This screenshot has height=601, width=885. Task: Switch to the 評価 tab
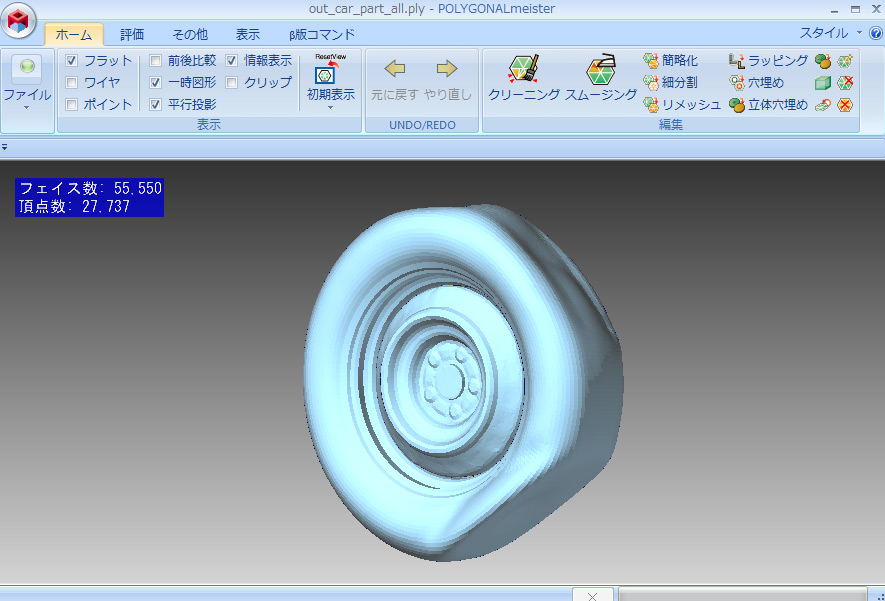[x=132, y=34]
